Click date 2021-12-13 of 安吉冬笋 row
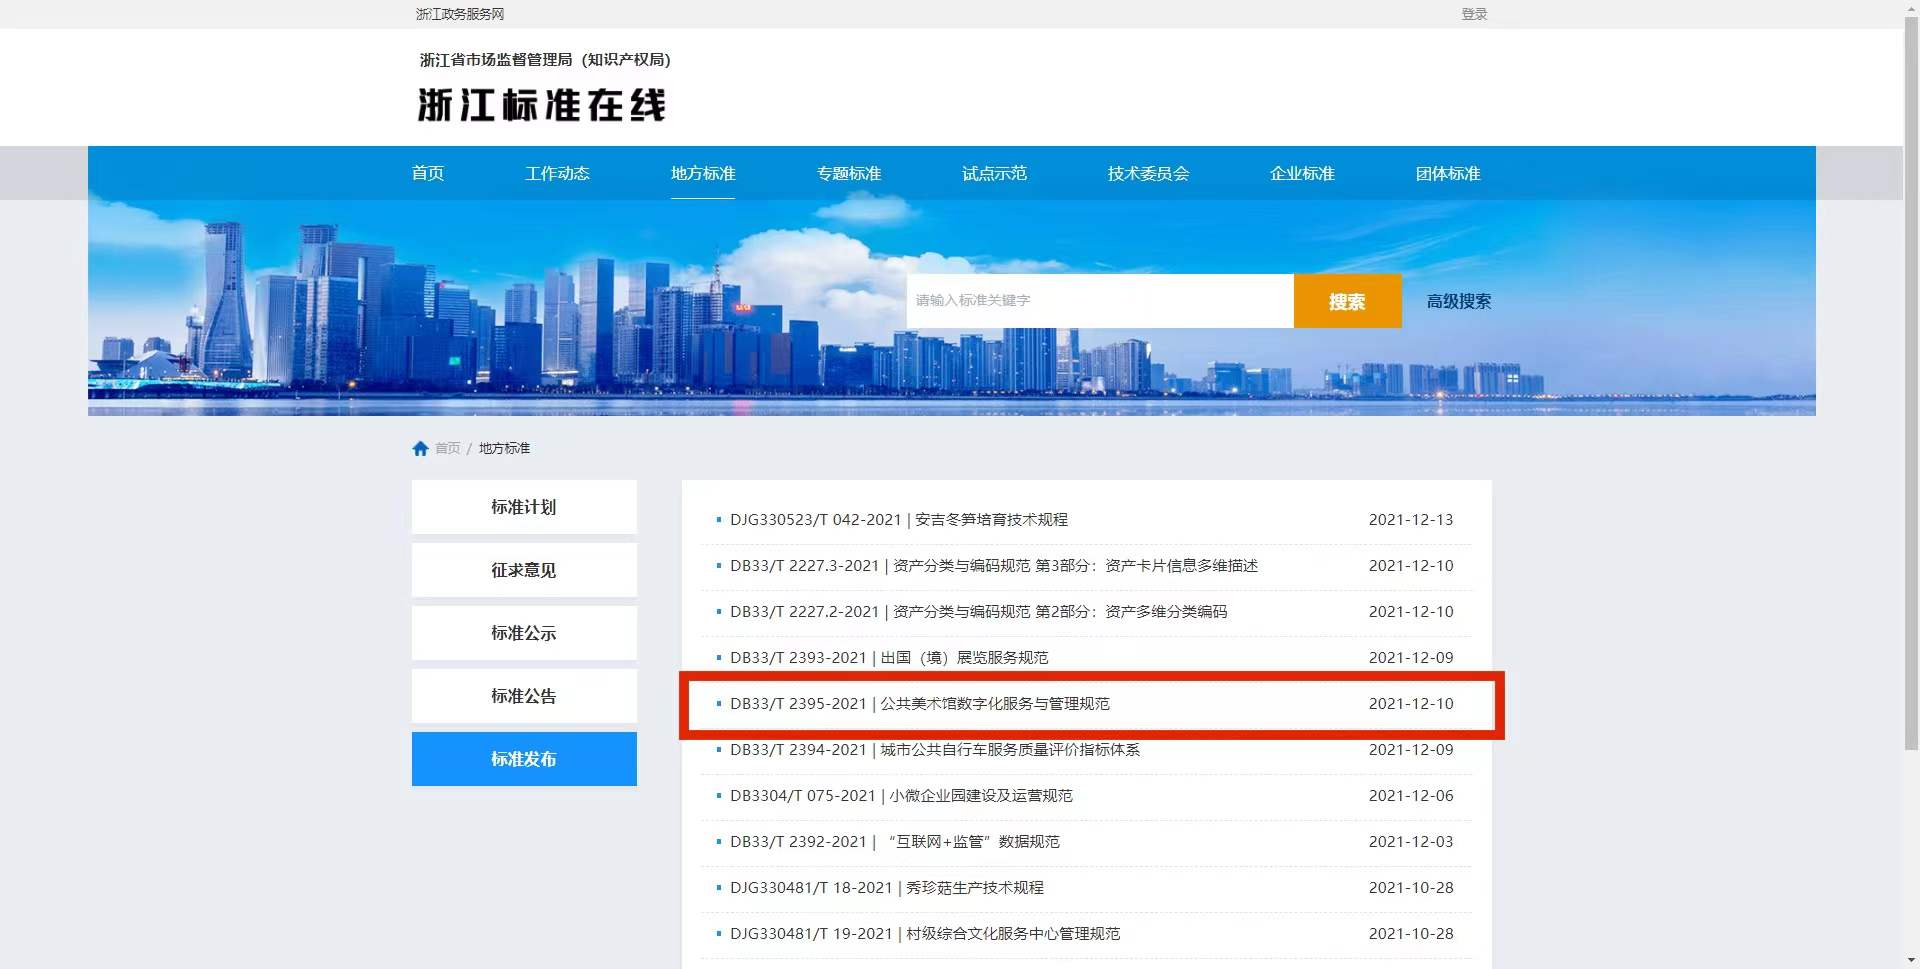Image resolution: width=1920 pixels, height=969 pixels. coord(1411,520)
